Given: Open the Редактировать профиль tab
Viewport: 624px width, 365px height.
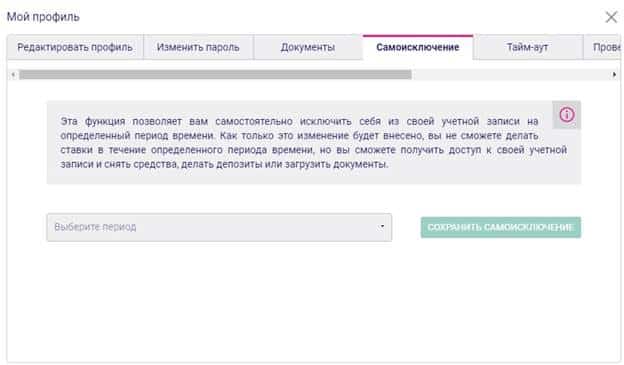Looking at the screenshot, I should tap(75, 47).
